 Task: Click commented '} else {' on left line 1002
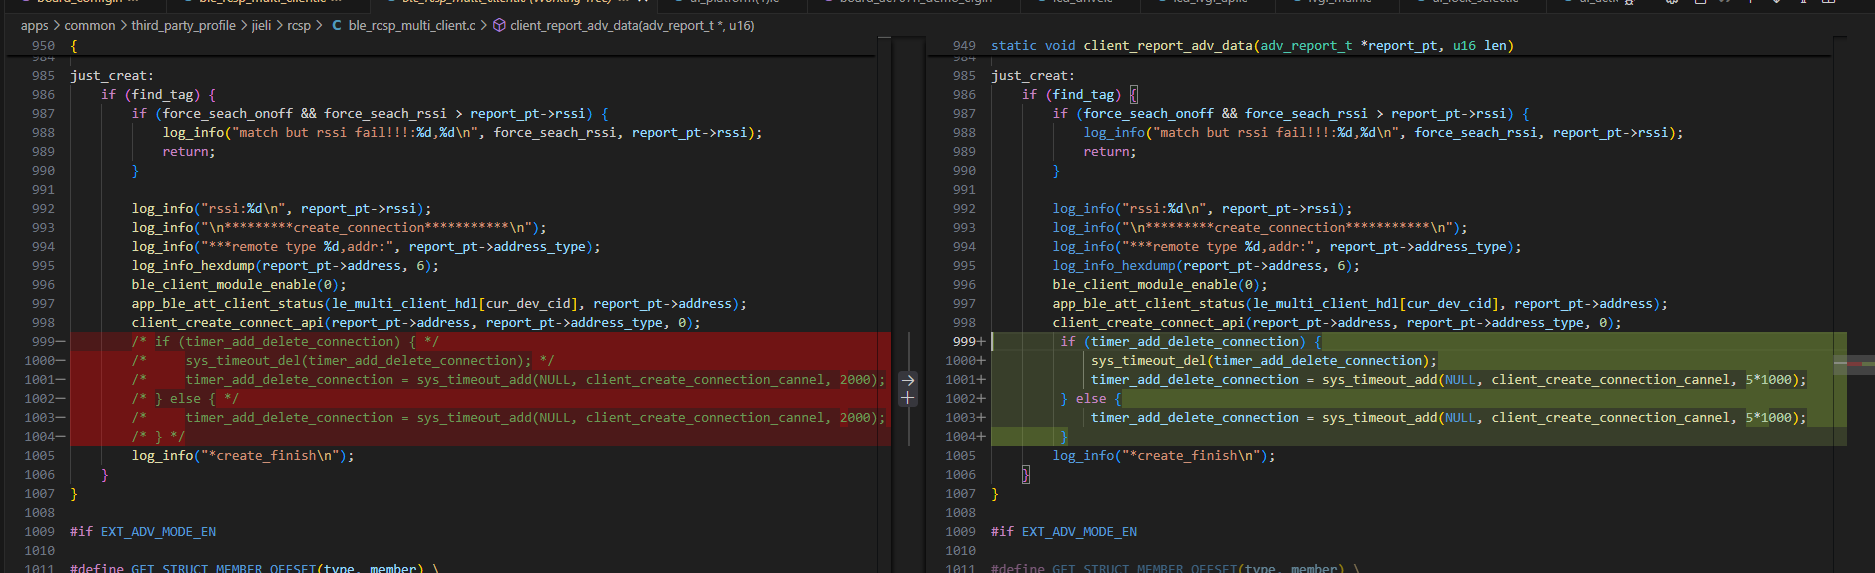point(185,399)
